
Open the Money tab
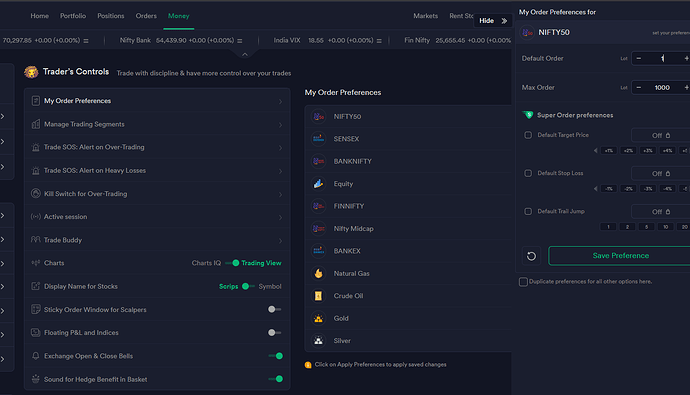click(179, 16)
